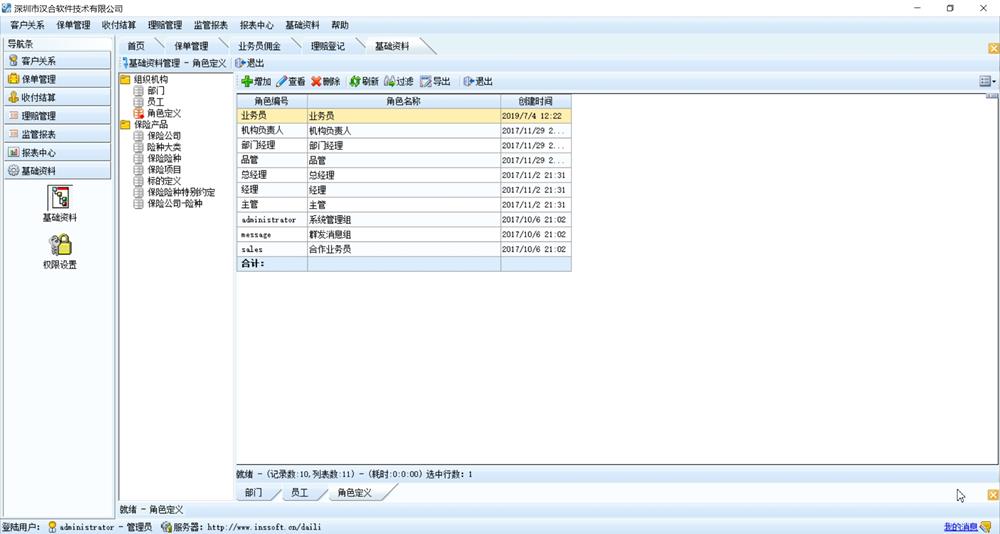Open the grid view options dropdown

pyautogui.click(x=987, y=81)
